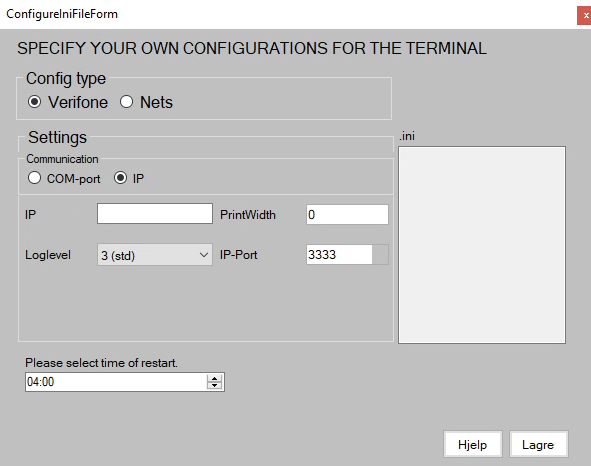Image resolution: width=591 pixels, height=466 pixels.
Task: Select the hour part of restart time
Action: (x=33, y=382)
